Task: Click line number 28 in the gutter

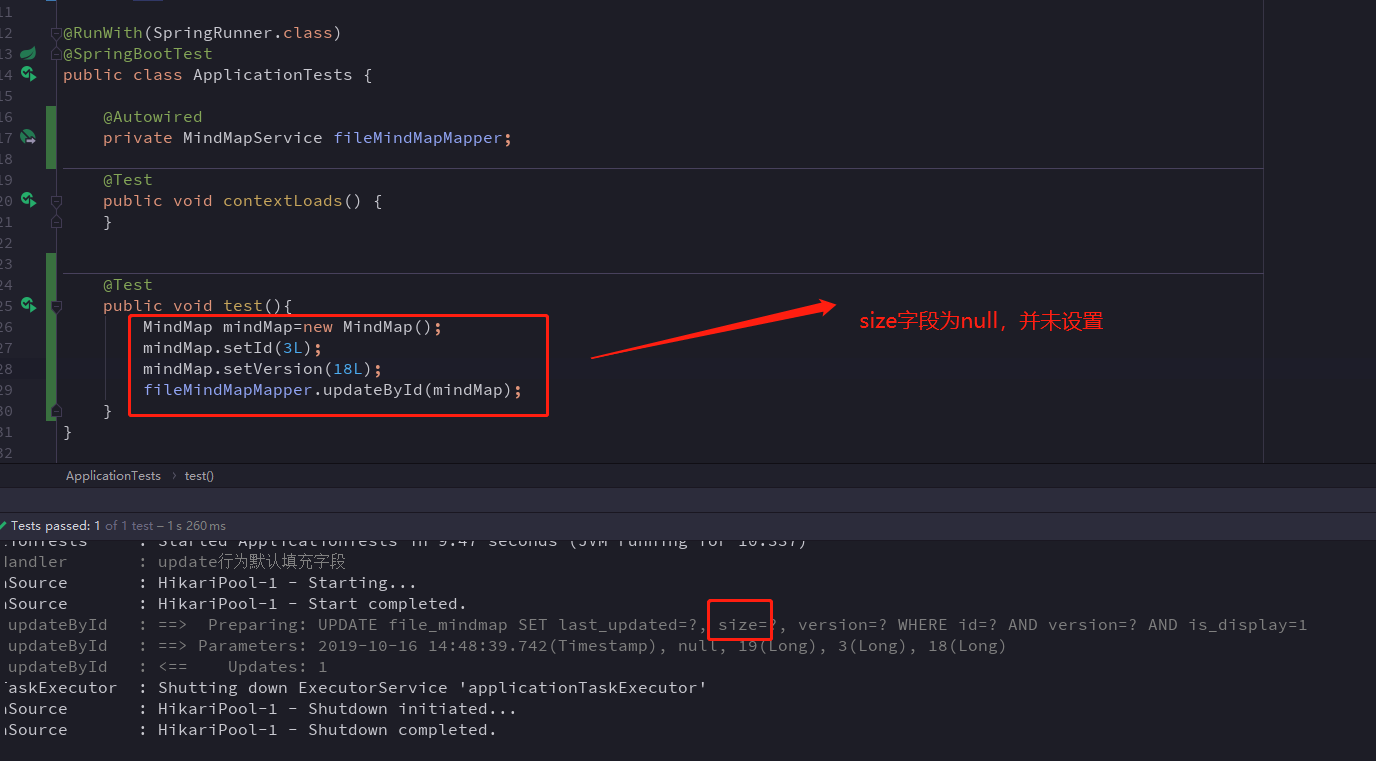Action: (x=6, y=369)
